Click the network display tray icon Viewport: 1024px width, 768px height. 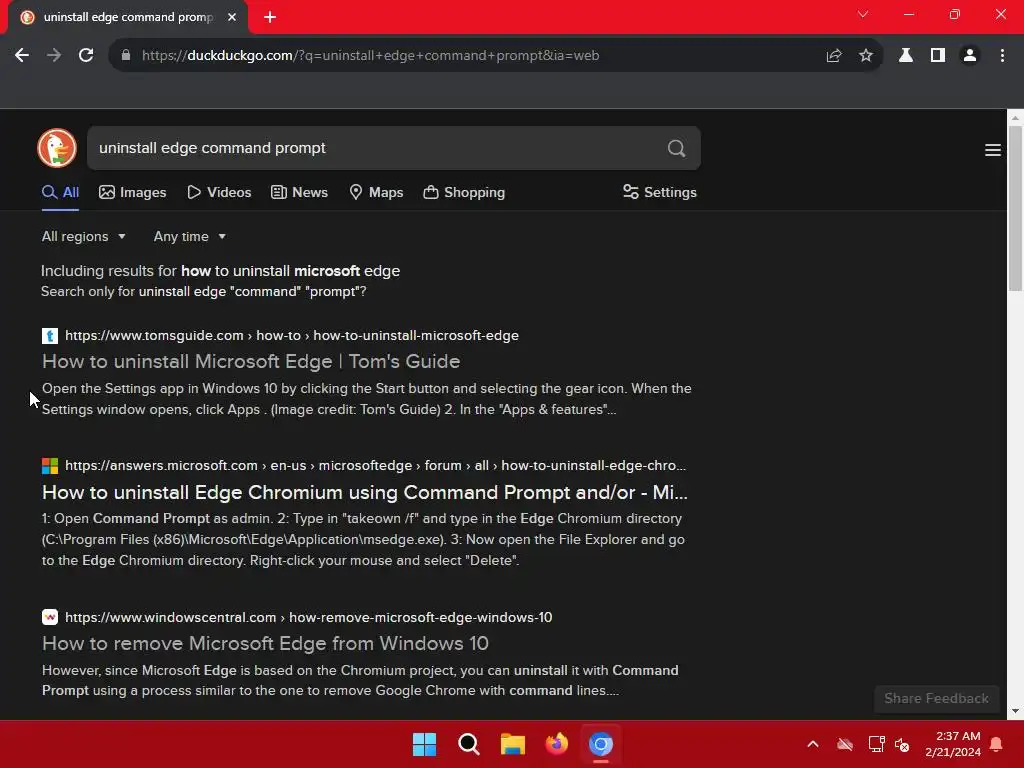pos(876,744)
